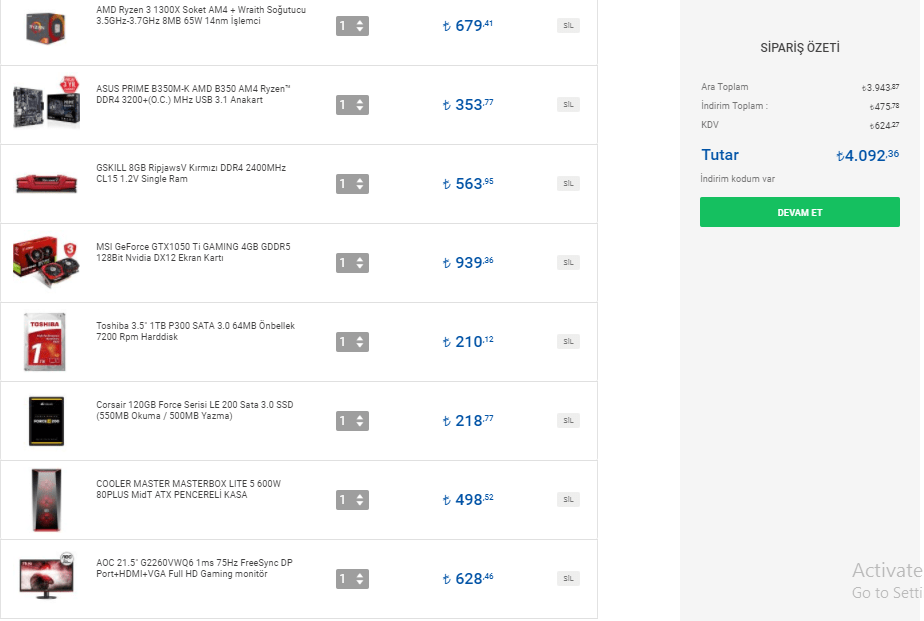Open the Corsair Force LE 200 SSD thumbnail
Image resolution: width=924 pixels, height=621 pixels.
click(46, 421)
